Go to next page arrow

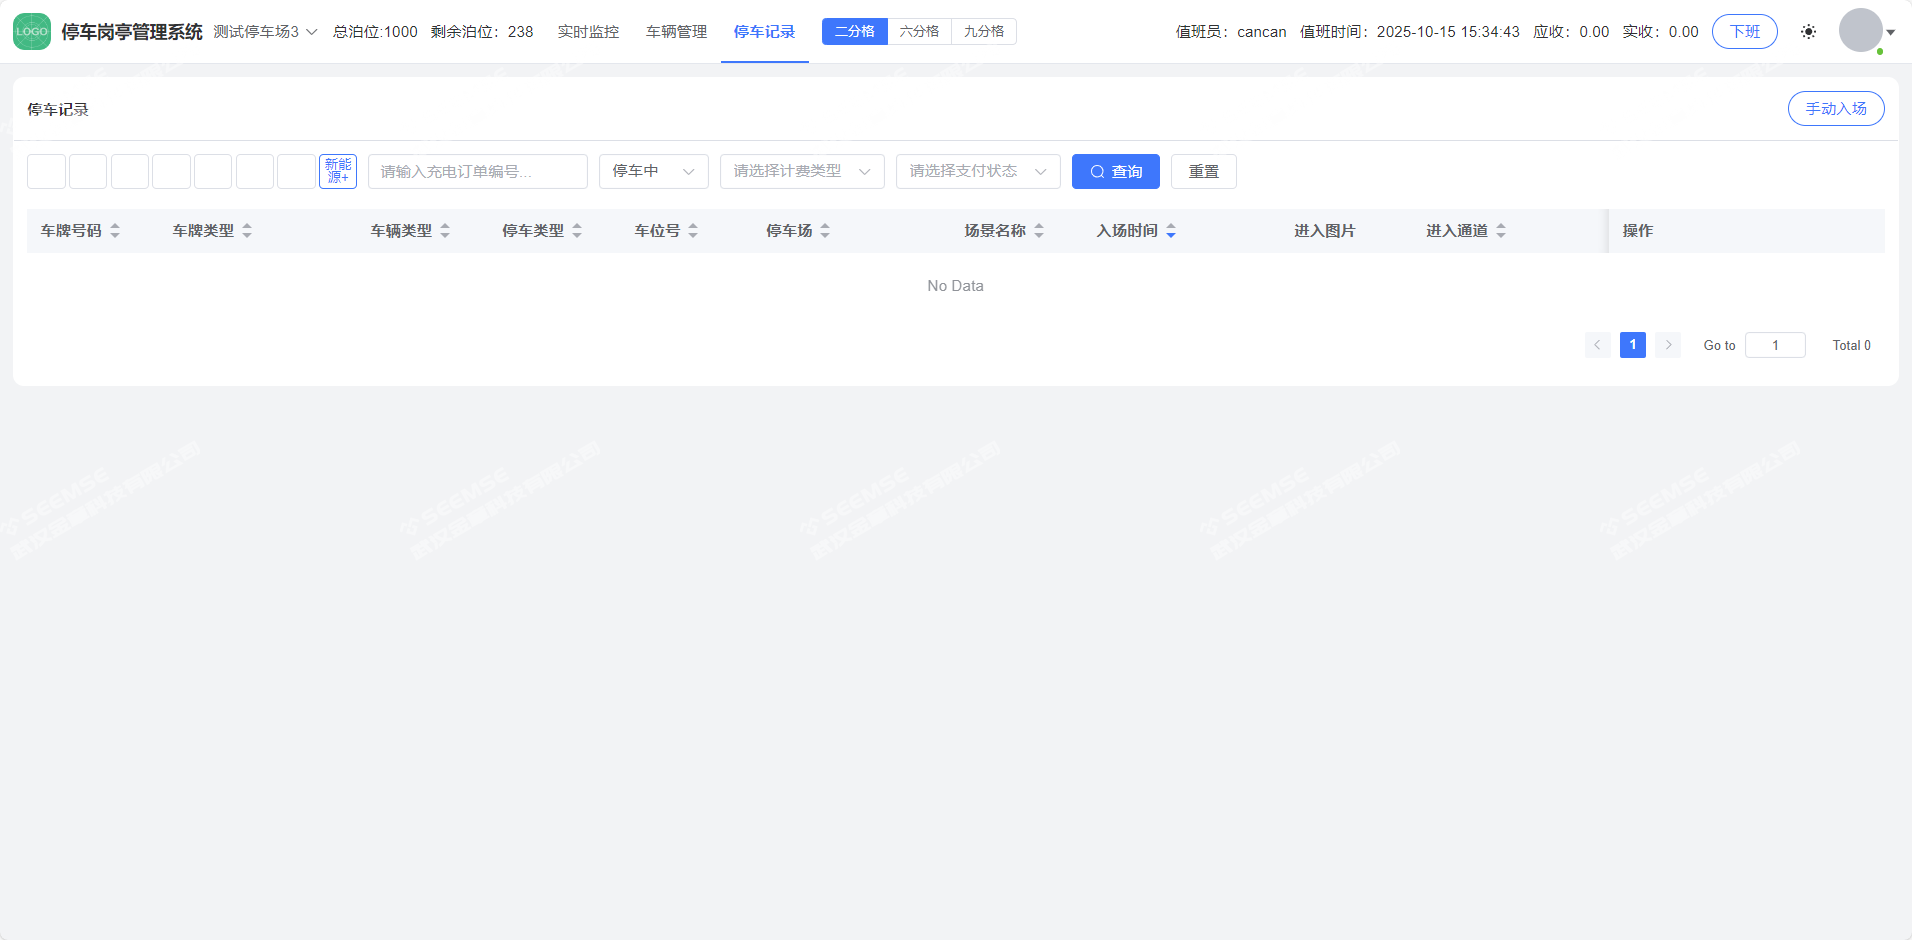click(1667, 345)
